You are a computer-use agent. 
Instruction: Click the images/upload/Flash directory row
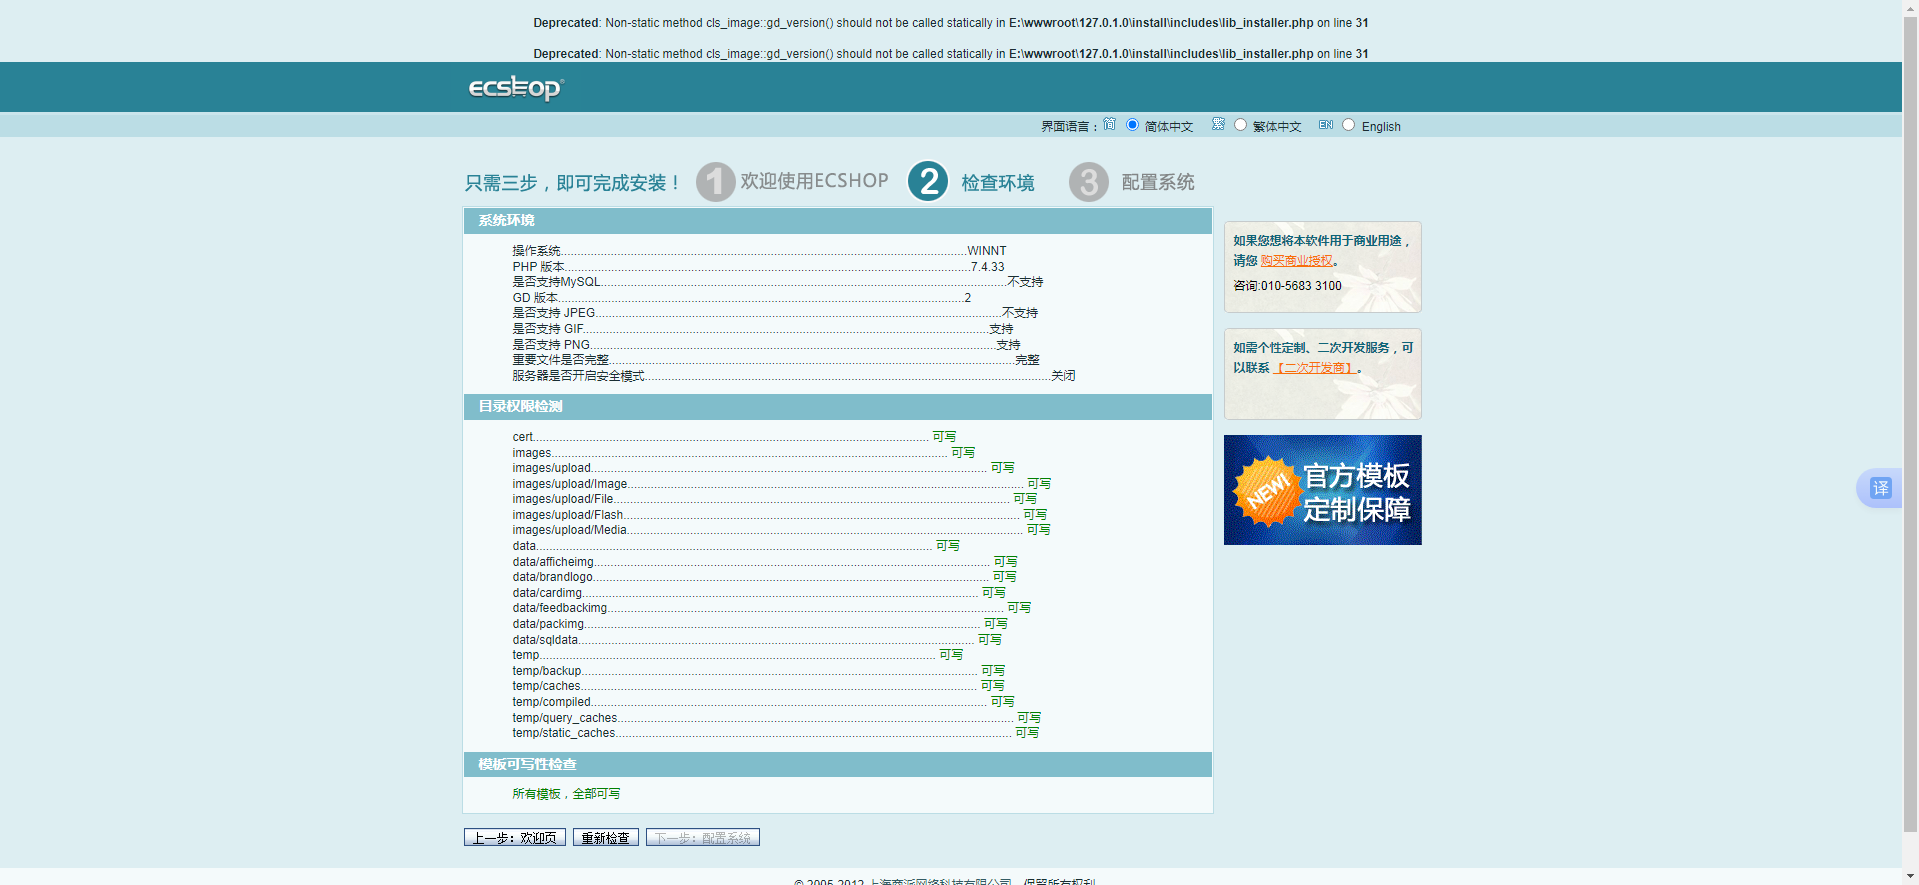pos(779,515)
